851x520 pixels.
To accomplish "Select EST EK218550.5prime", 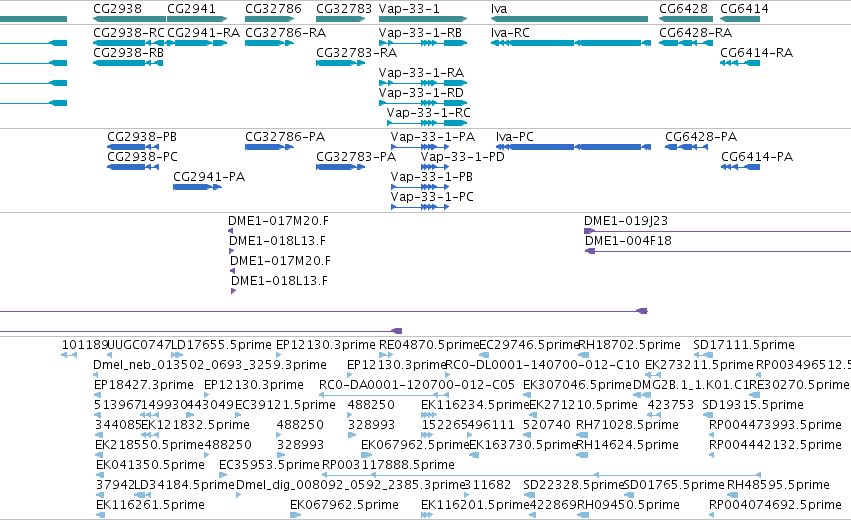I will coord(149,446).
